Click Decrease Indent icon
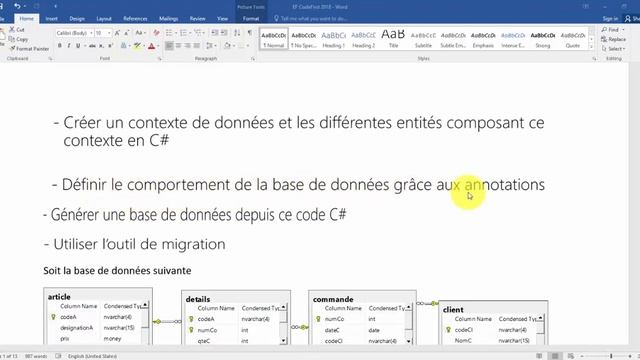640x360 pixels. pos(215,33)
